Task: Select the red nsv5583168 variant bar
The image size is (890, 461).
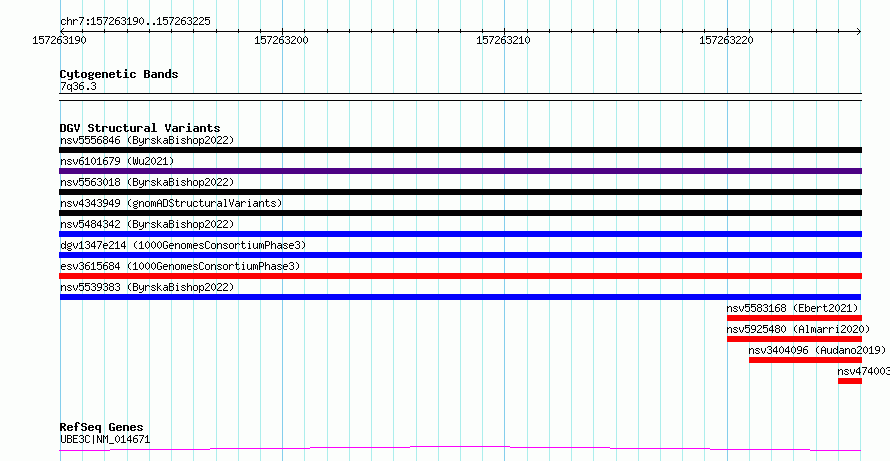Action: pyautogui.click(x=795, y=318)
